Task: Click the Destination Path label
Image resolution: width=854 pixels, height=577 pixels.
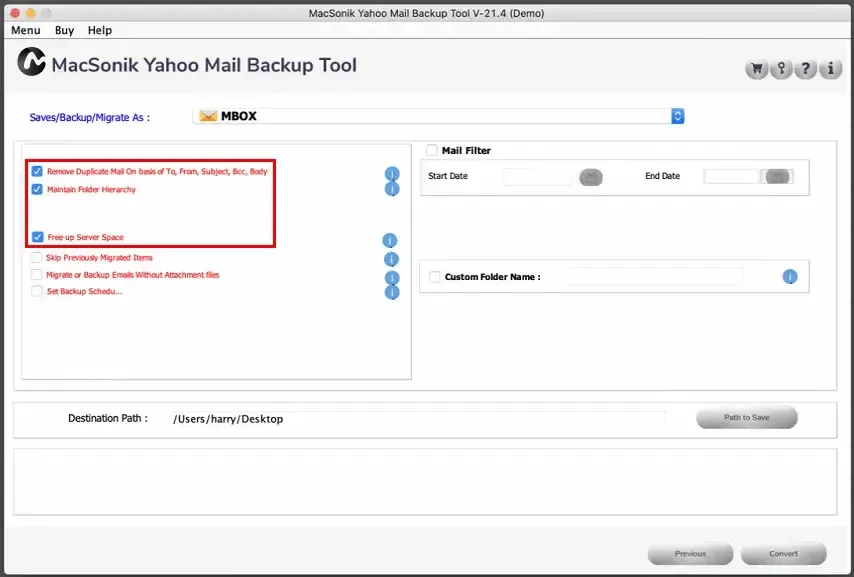Action: (108, 418)
